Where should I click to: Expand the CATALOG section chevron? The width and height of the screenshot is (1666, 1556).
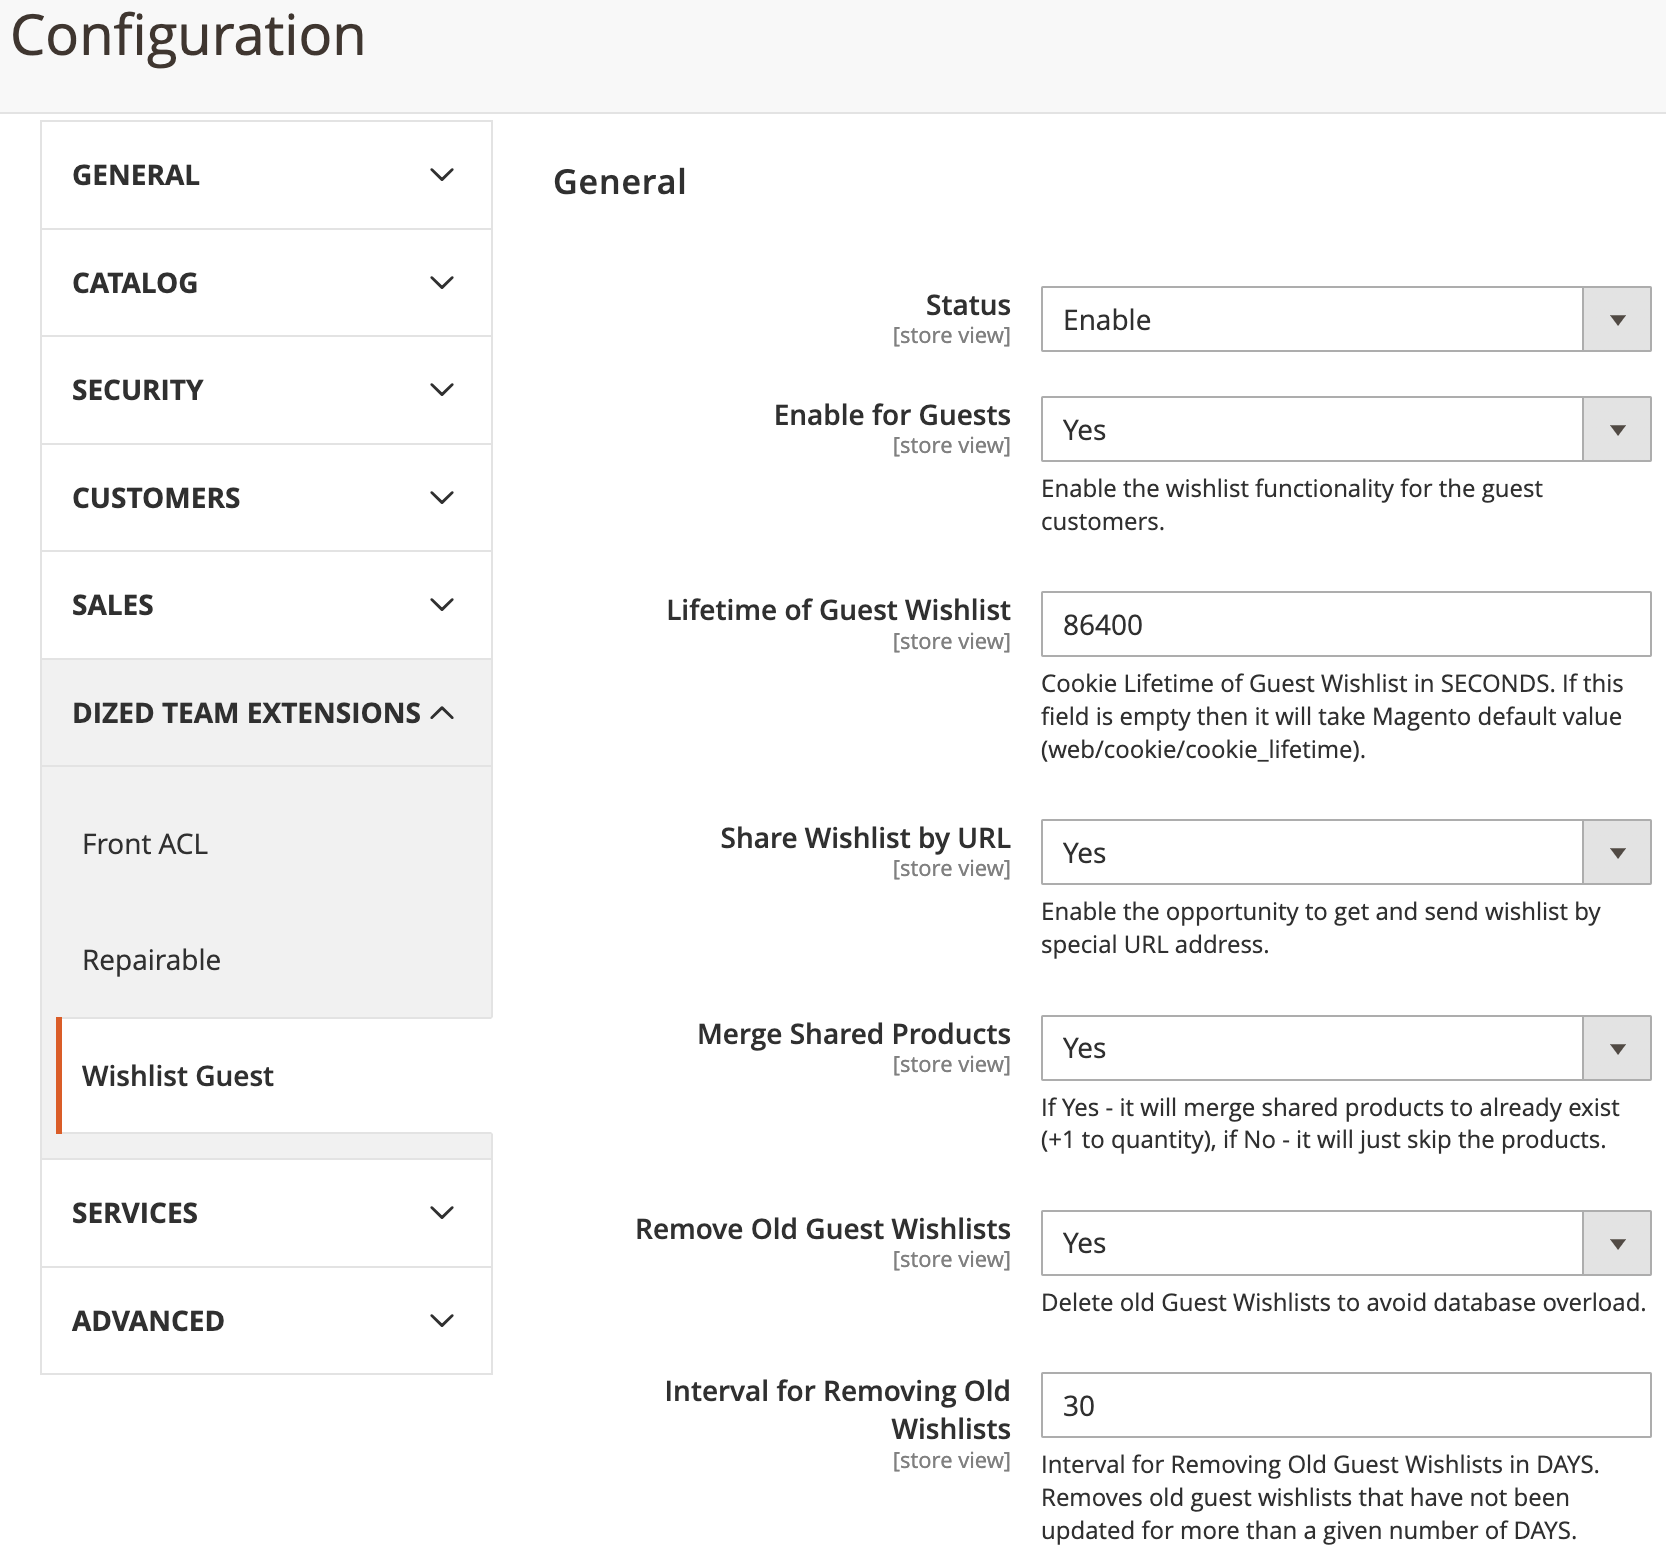tap(441, 283)
